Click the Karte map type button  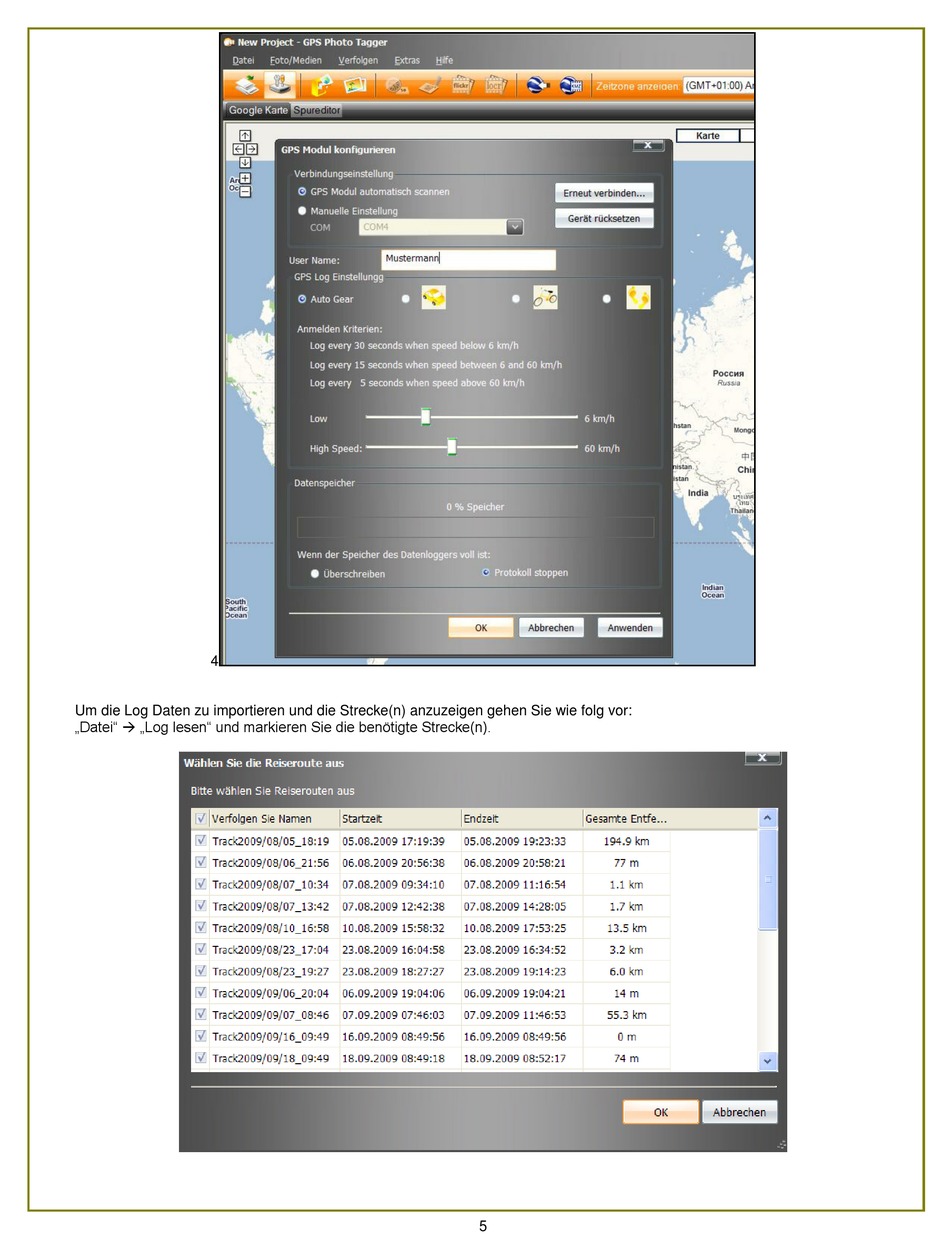tap(708, 135)
